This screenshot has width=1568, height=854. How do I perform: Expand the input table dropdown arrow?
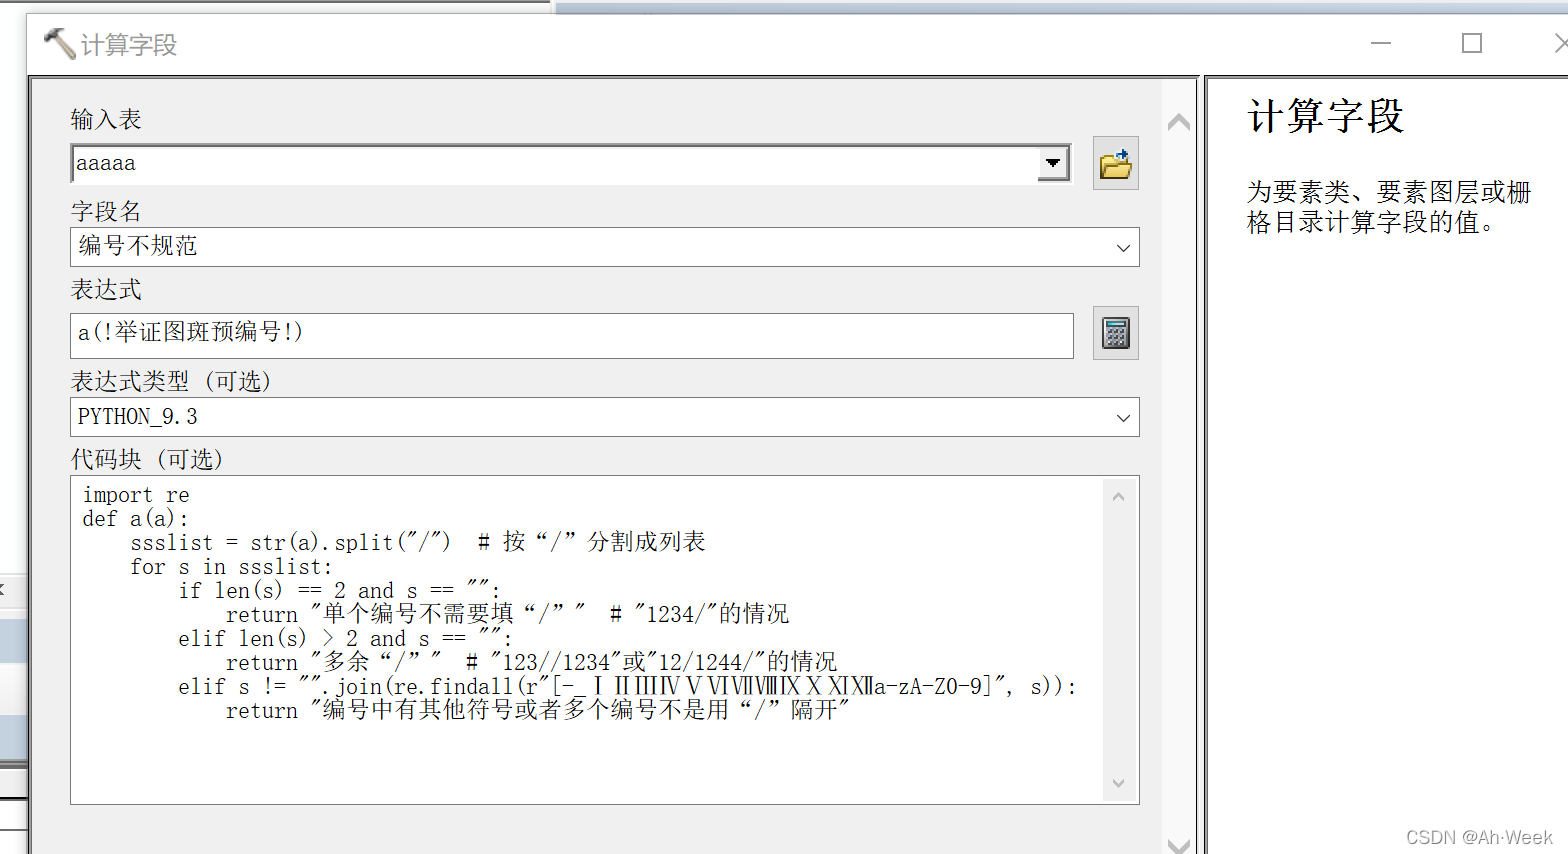coord(1053,163)
